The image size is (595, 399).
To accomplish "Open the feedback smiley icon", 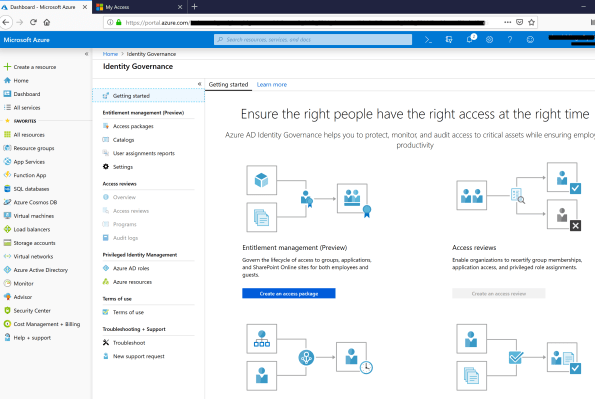I will 530,39.
